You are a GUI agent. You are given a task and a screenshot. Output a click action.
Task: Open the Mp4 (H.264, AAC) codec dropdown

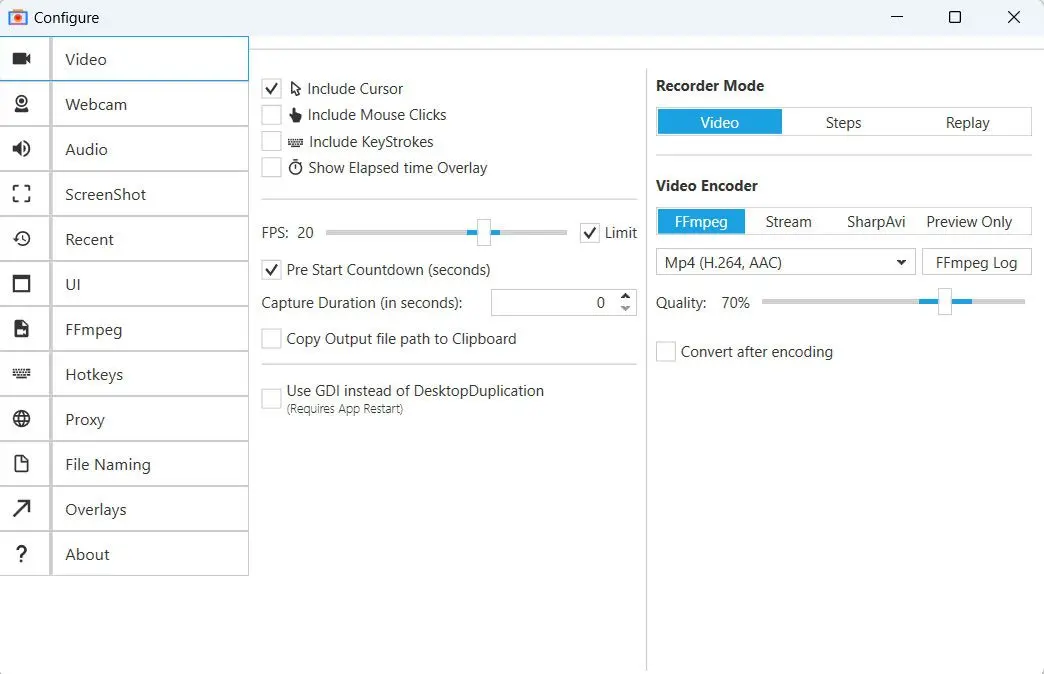(x=786, y=262)
